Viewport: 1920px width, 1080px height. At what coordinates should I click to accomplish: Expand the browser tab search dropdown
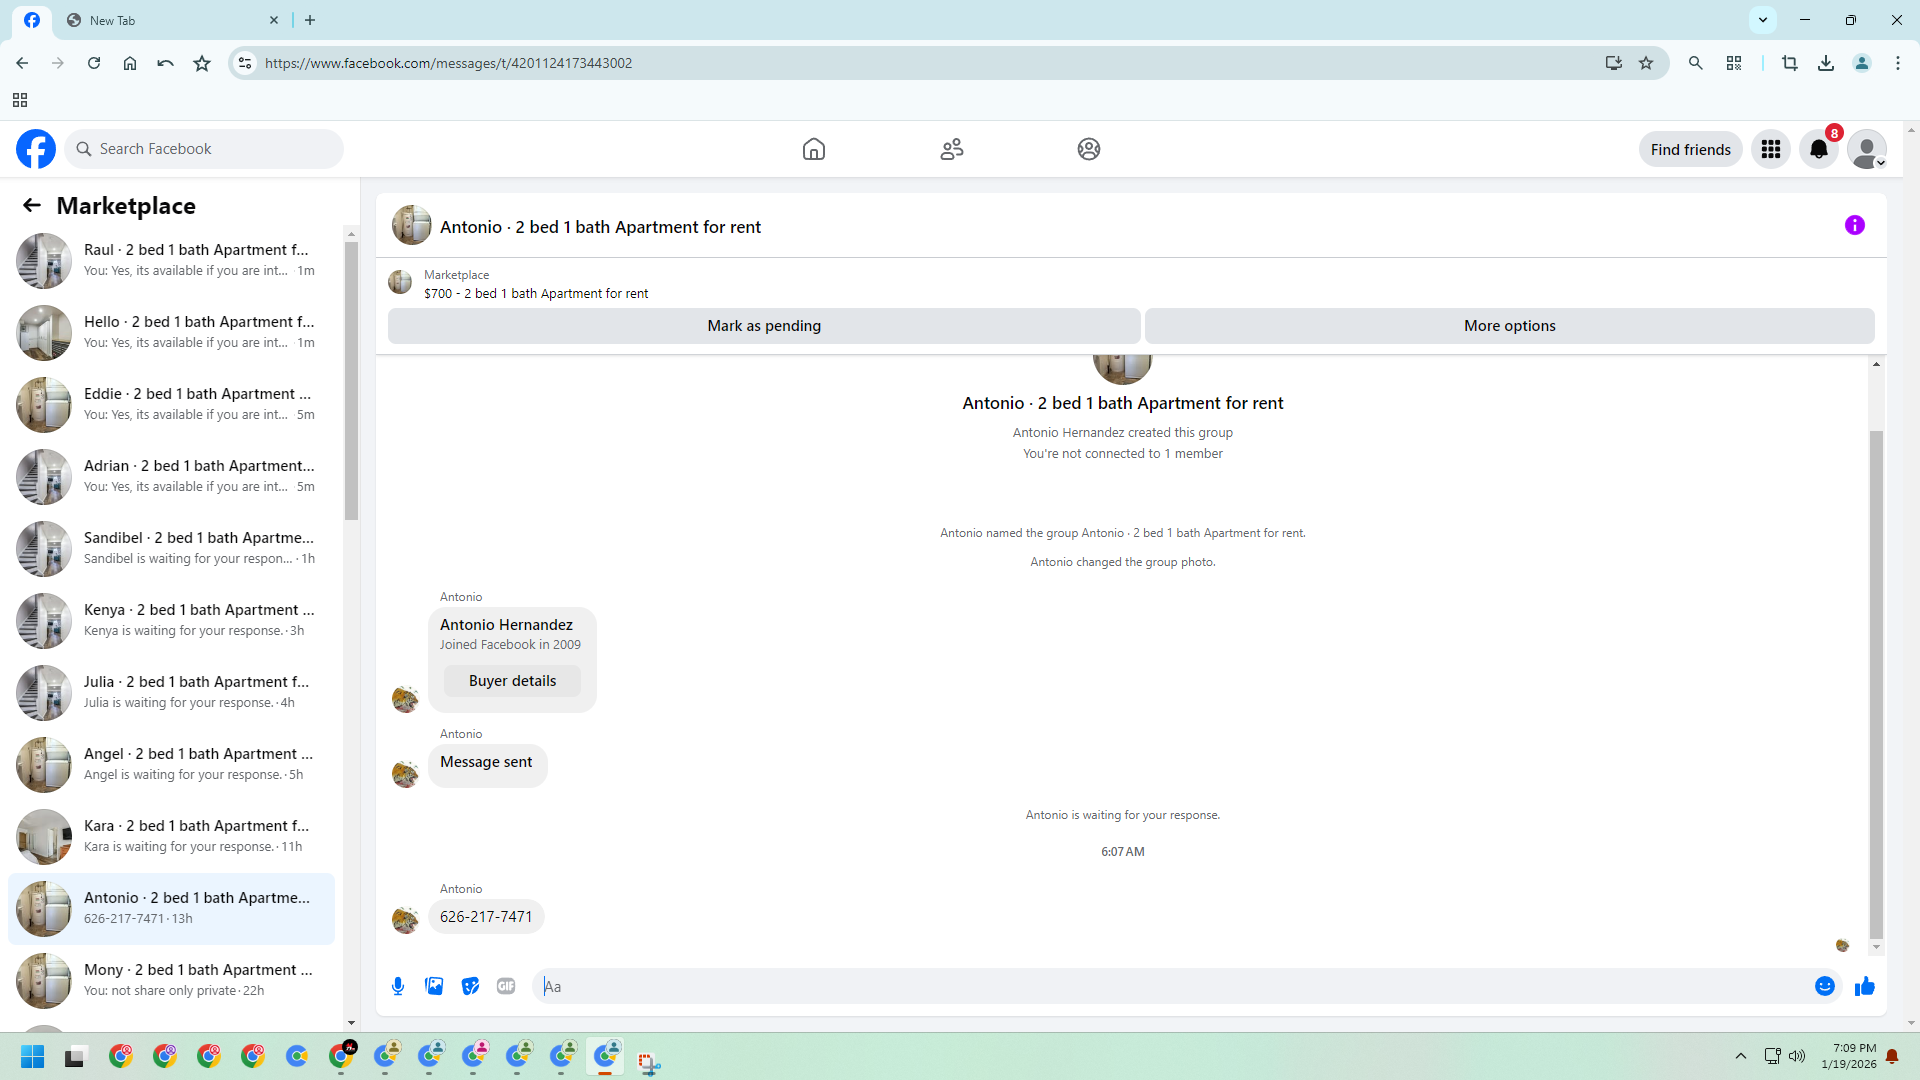pos(1762,20)
